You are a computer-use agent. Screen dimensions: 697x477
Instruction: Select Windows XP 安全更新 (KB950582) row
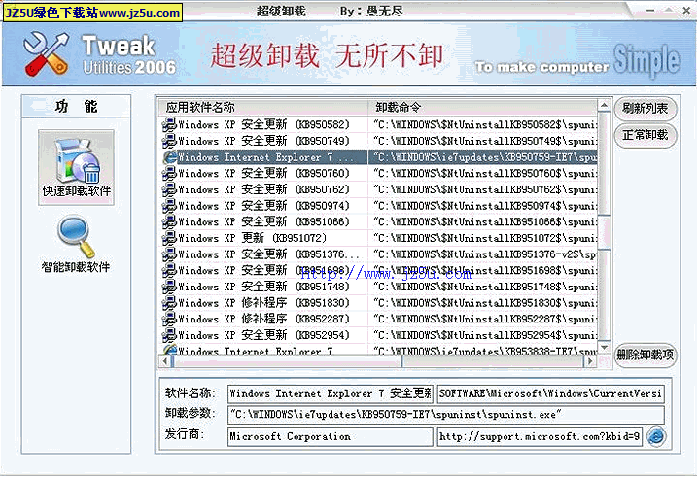[378, 124]
